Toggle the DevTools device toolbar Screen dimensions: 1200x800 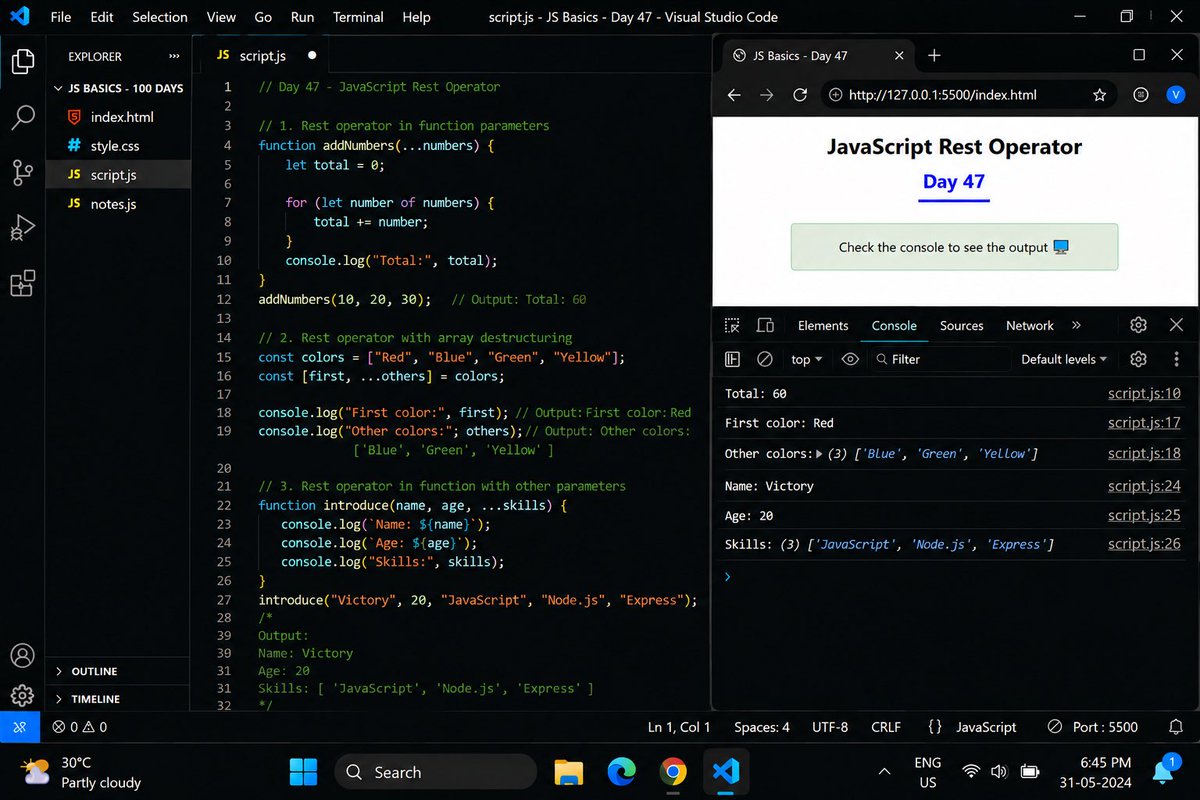coord(765,325)
